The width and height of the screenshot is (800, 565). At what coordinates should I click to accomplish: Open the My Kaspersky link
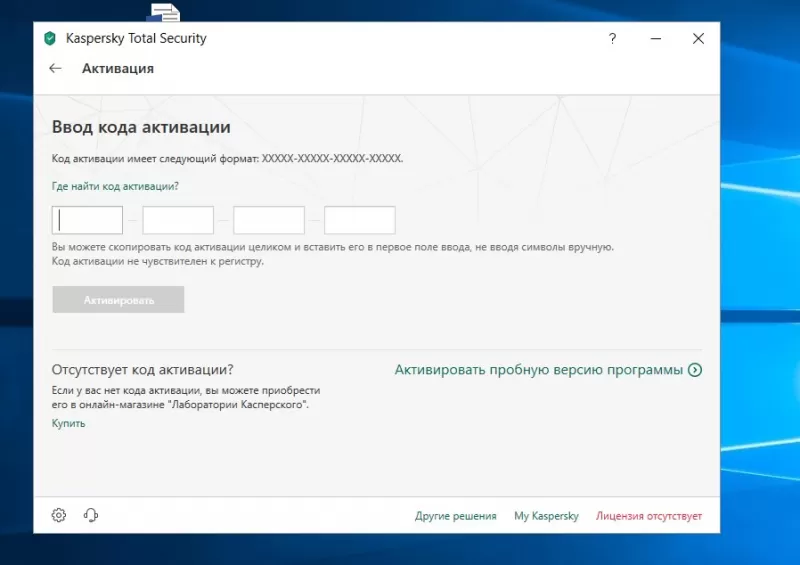[x=546, y=516]
